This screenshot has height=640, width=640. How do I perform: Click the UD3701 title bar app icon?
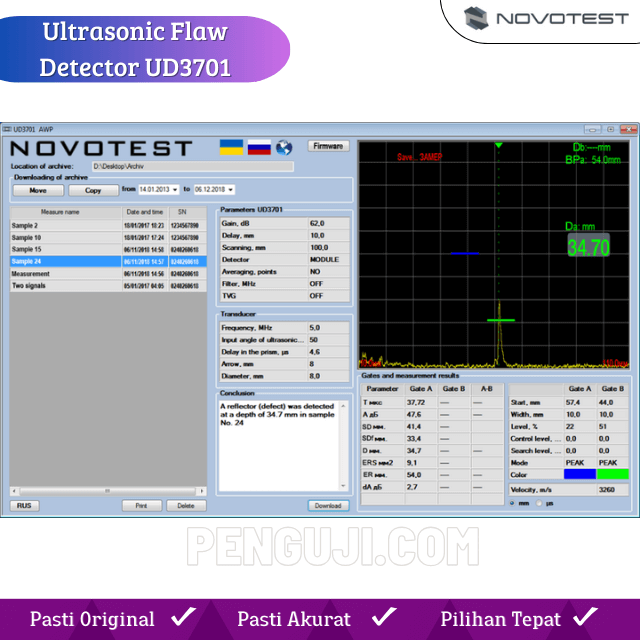(5, 130)
